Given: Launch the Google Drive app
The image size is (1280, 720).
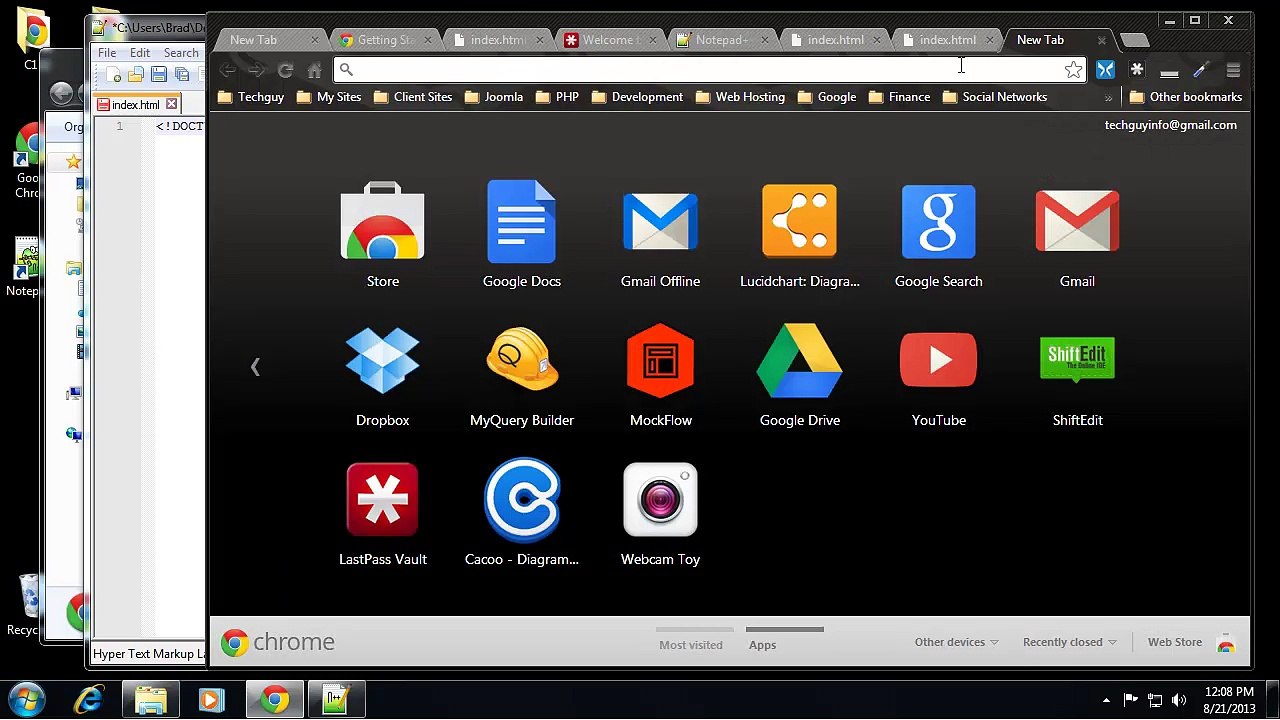Looking at the screenshot, I should point(799,375).
